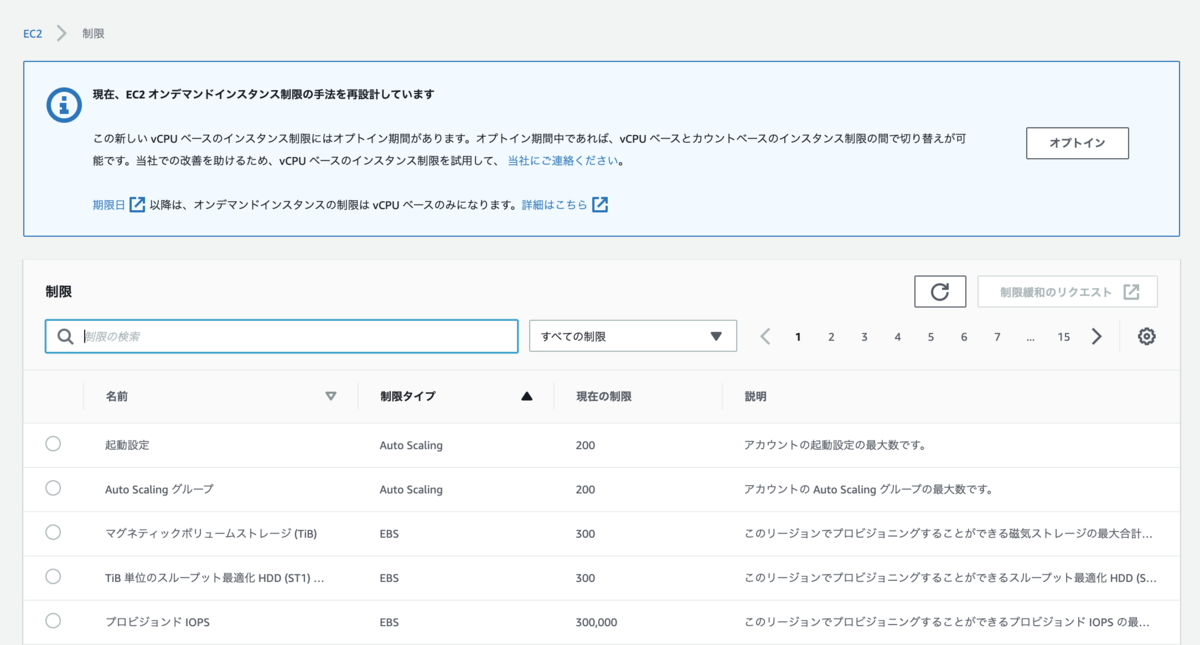The height and width of the screenshot is (645, 1200).
Task: Click external link icon beside 期限日
Action: click(137, 204)
